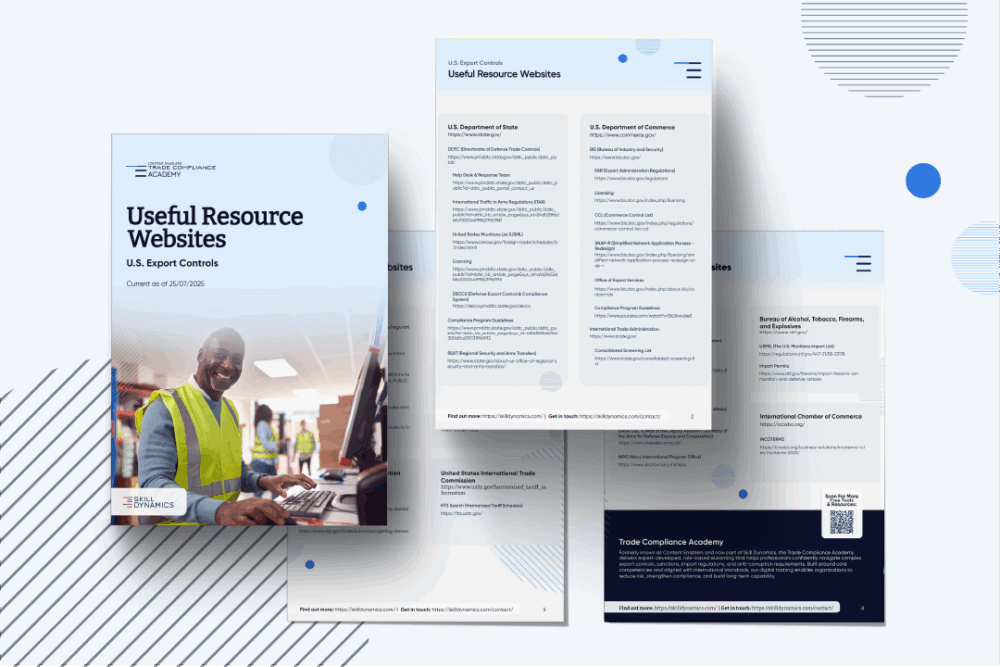Click the U.S. Department of Commerce heading

tap(632, 127)
